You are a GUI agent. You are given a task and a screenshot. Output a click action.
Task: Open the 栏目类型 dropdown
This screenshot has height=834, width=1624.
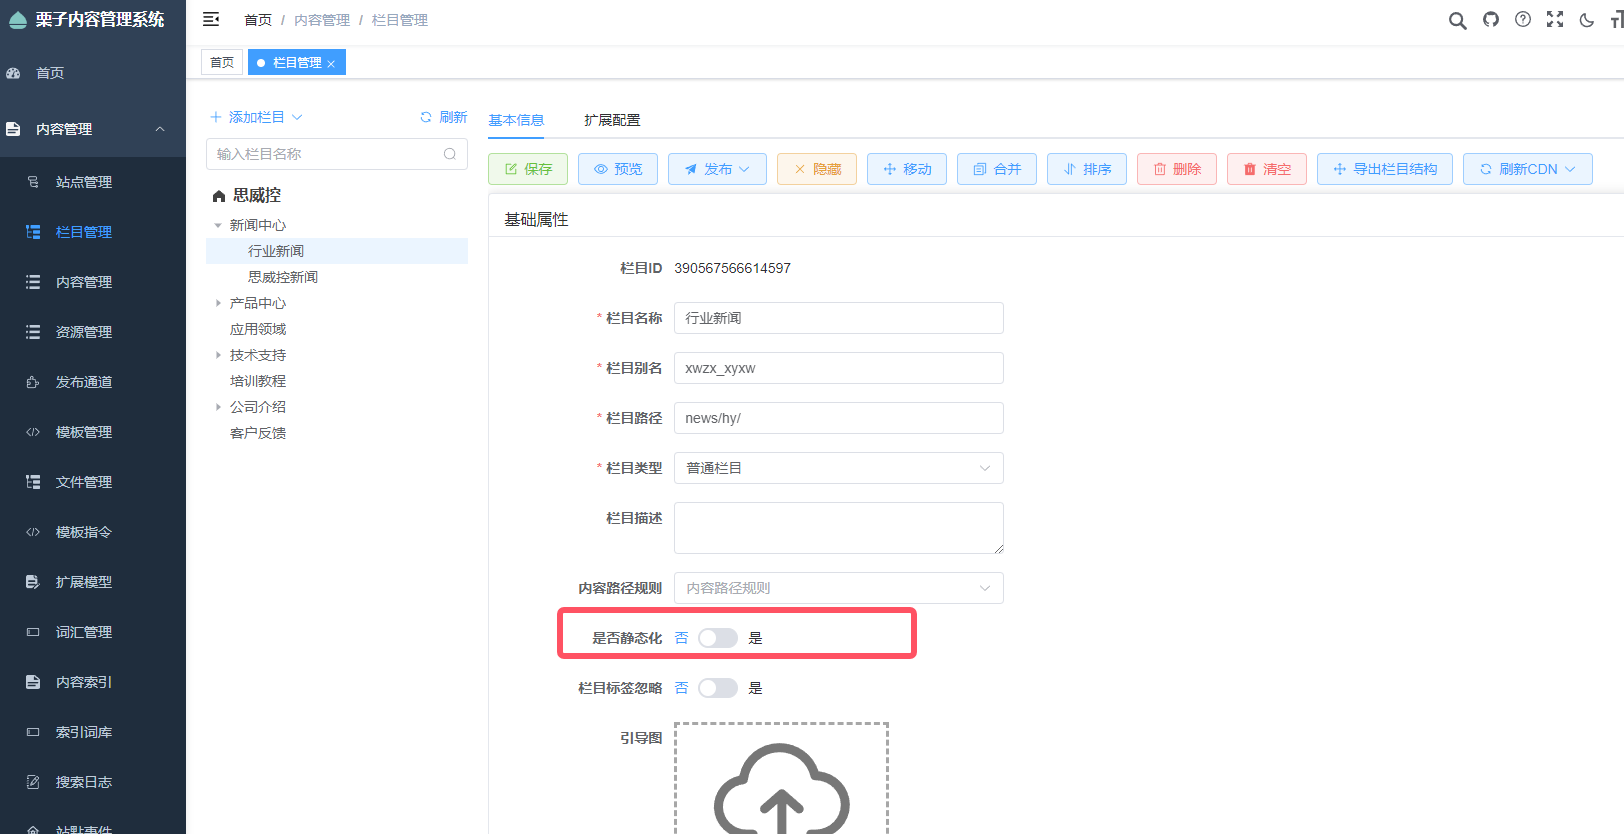pos(838,468)
